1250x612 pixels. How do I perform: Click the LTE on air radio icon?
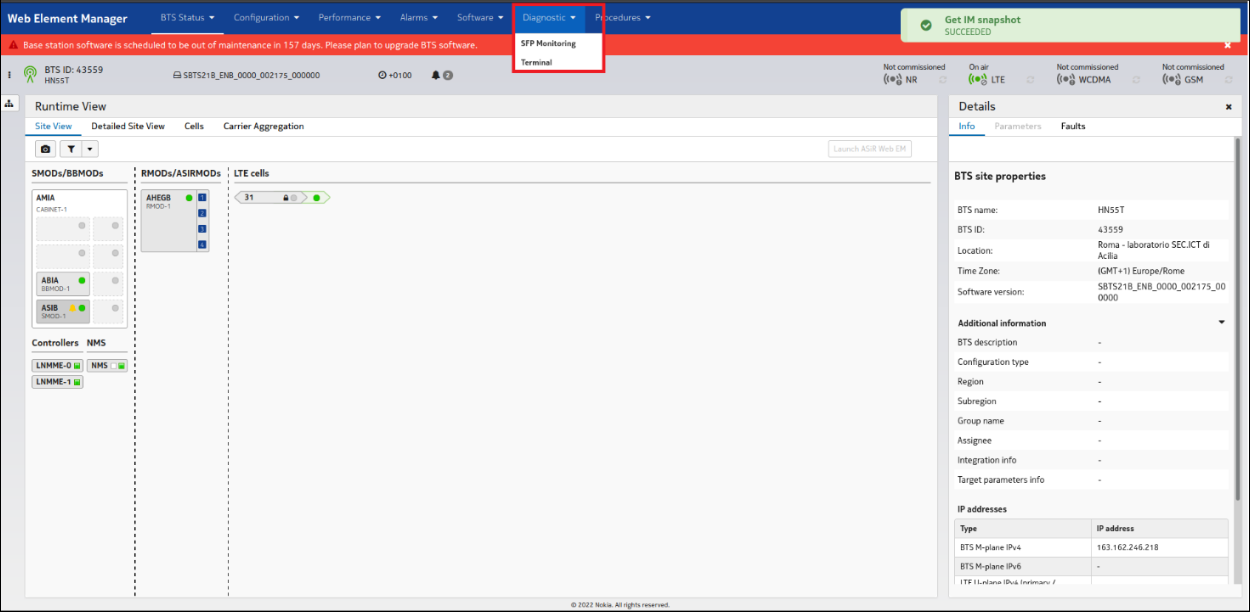pos(978,79)
